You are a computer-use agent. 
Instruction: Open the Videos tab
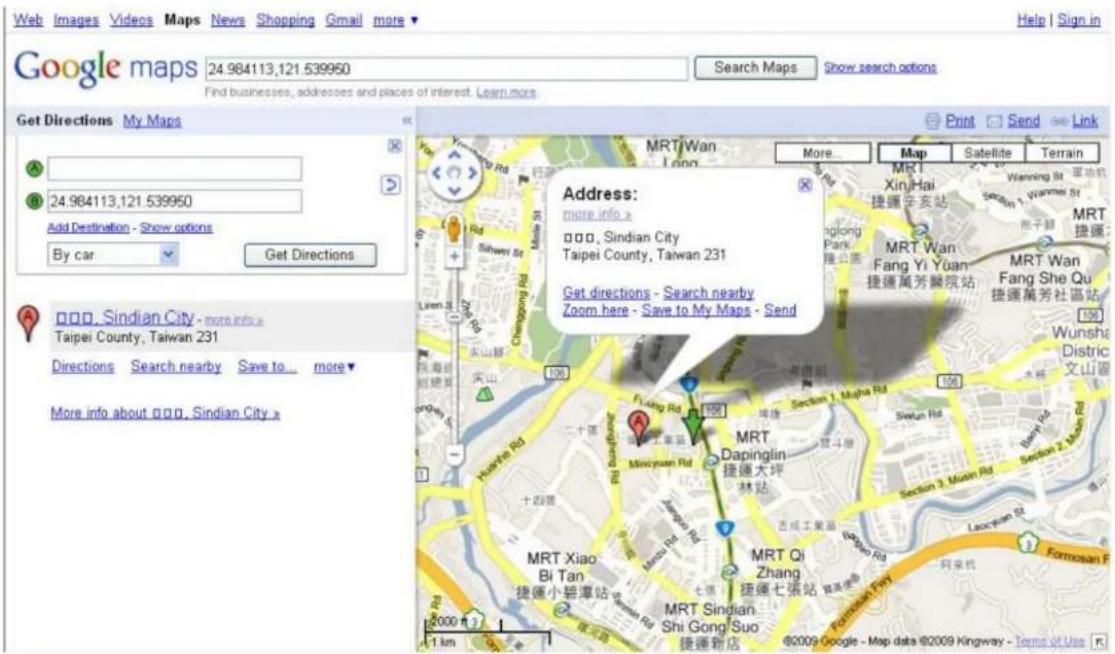(131, 20)
